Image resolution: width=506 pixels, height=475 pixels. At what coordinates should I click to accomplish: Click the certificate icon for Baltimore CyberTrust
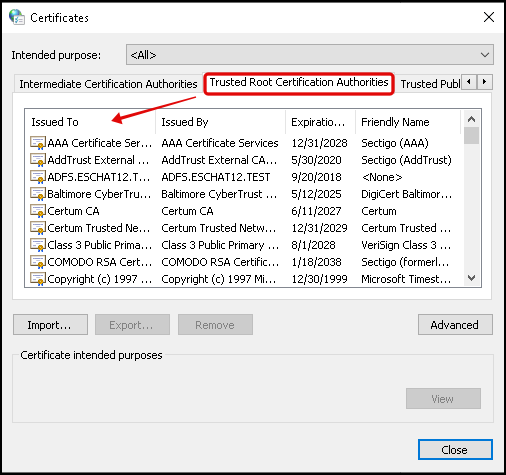38,194
